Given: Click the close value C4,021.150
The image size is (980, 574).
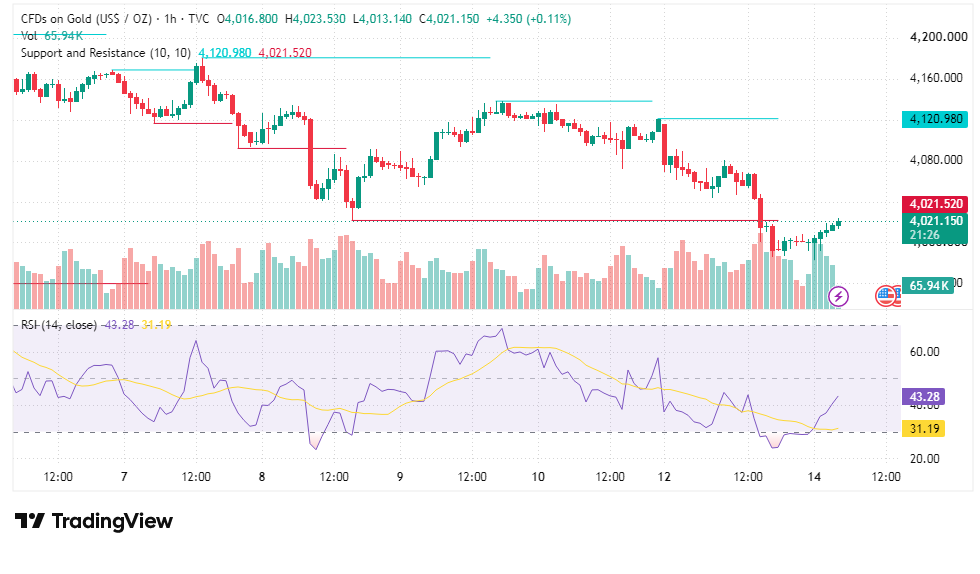Looking at the screenshot, I should [x=449, y=19].
